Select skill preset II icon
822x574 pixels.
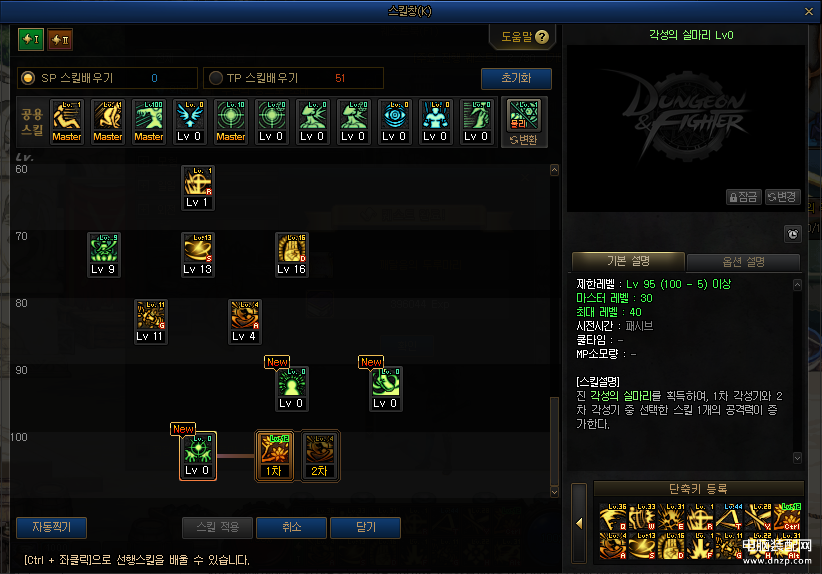tap(60, 39)
